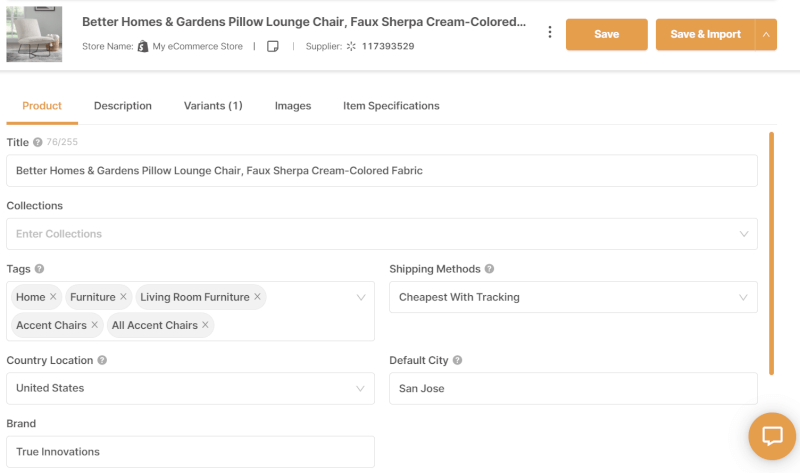Click the header product title text
Screen dimensions: 800x473
coord(304,22)
